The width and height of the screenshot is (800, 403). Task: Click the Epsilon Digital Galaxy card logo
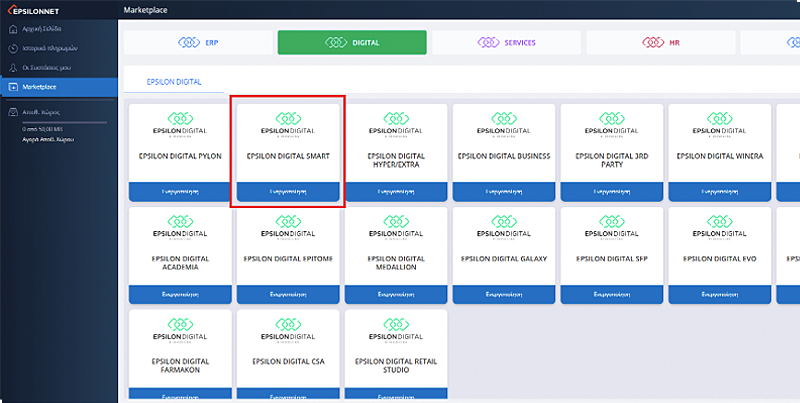(x=504, y=227)
